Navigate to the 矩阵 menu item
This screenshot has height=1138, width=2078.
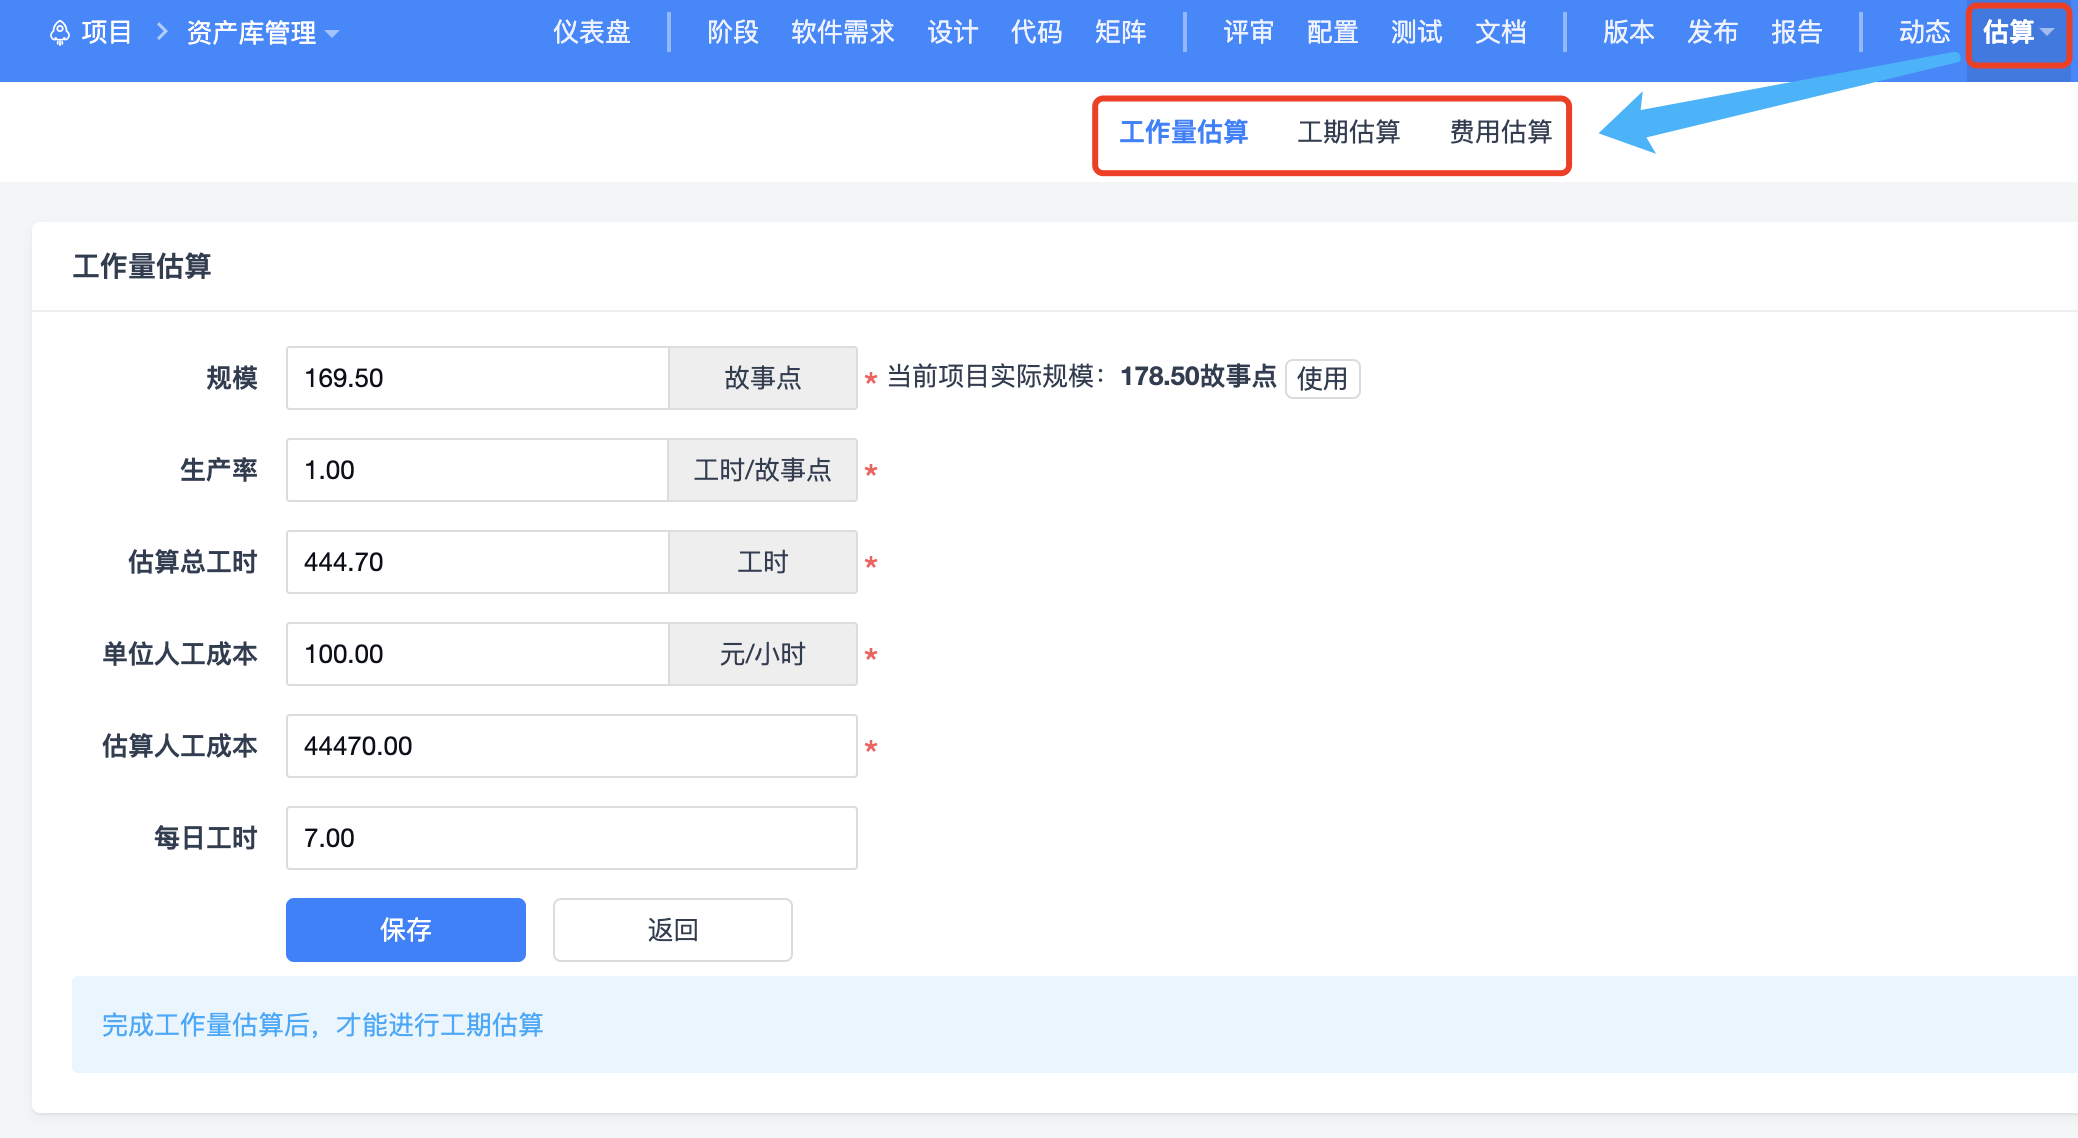[1120, 33]
